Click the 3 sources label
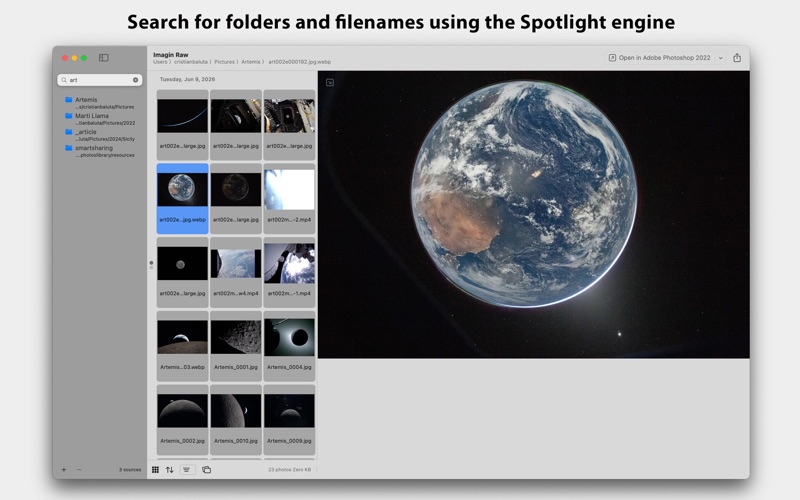This screenshot has height=500, width=800. (130, 469)
